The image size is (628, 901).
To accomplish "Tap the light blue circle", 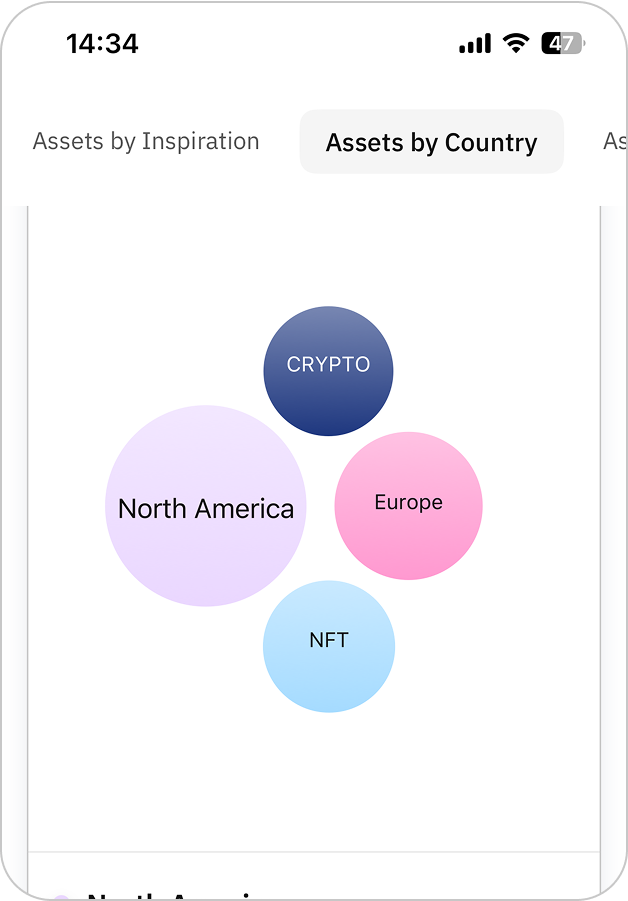I will (x=329, y=675).
